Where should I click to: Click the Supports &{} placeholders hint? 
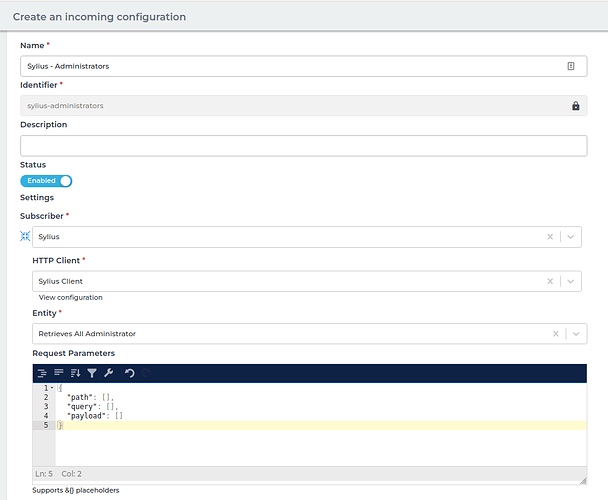[76, 490]
